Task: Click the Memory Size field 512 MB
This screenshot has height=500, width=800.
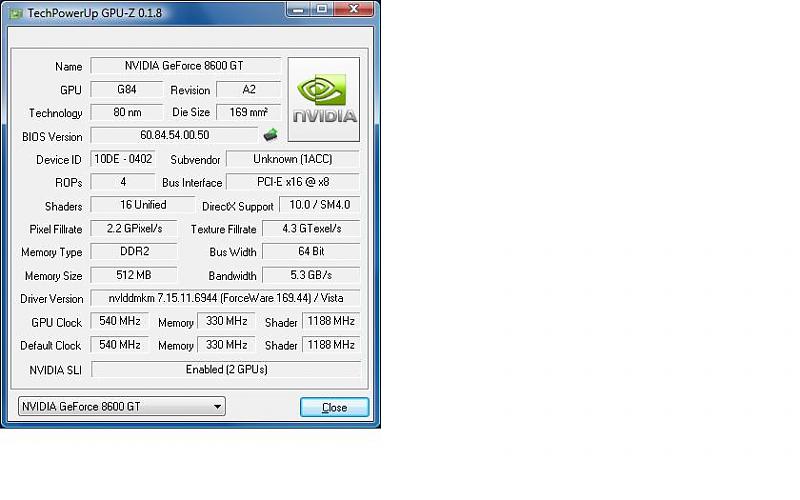Action: pyautogui.click(x=134, y=275)
